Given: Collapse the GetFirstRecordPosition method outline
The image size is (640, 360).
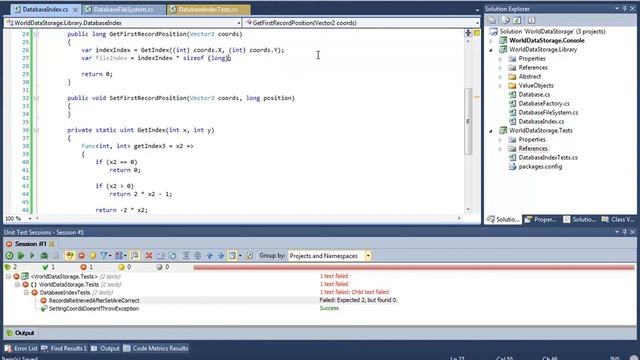Looking at the screenshot, I should [x=36, y=34].
